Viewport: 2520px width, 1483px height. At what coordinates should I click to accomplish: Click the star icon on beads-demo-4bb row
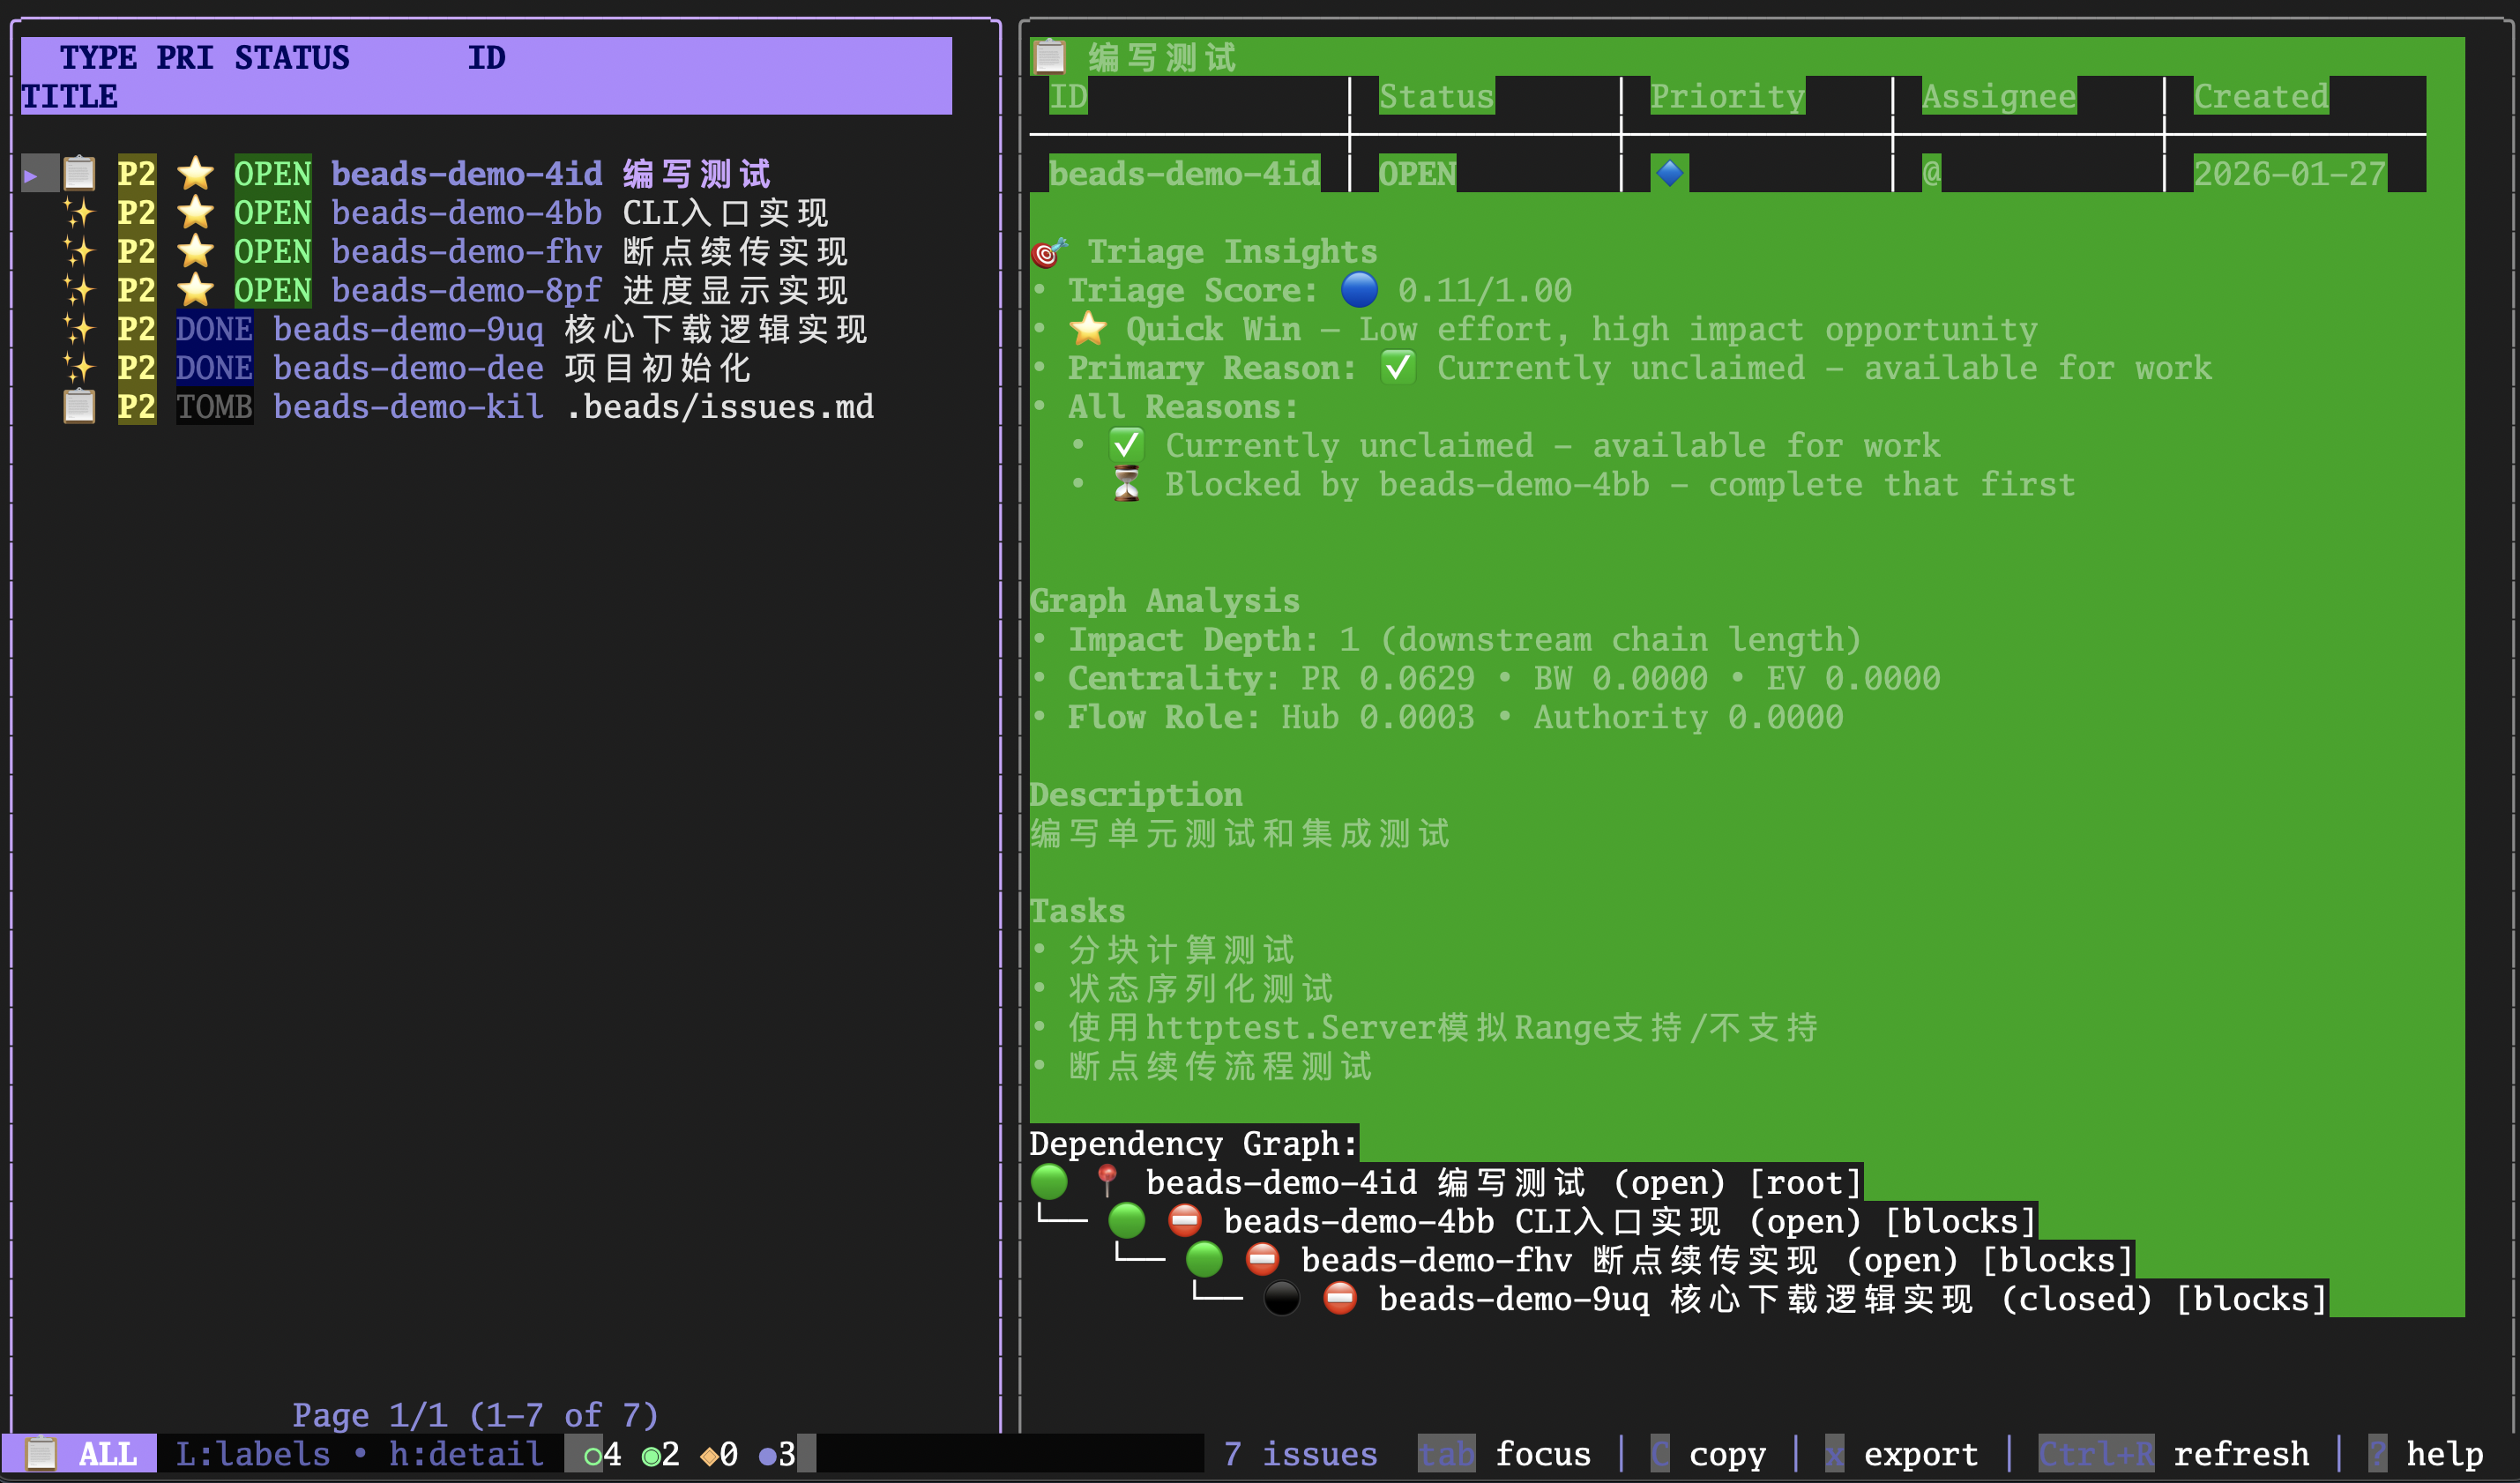[195, 212]
